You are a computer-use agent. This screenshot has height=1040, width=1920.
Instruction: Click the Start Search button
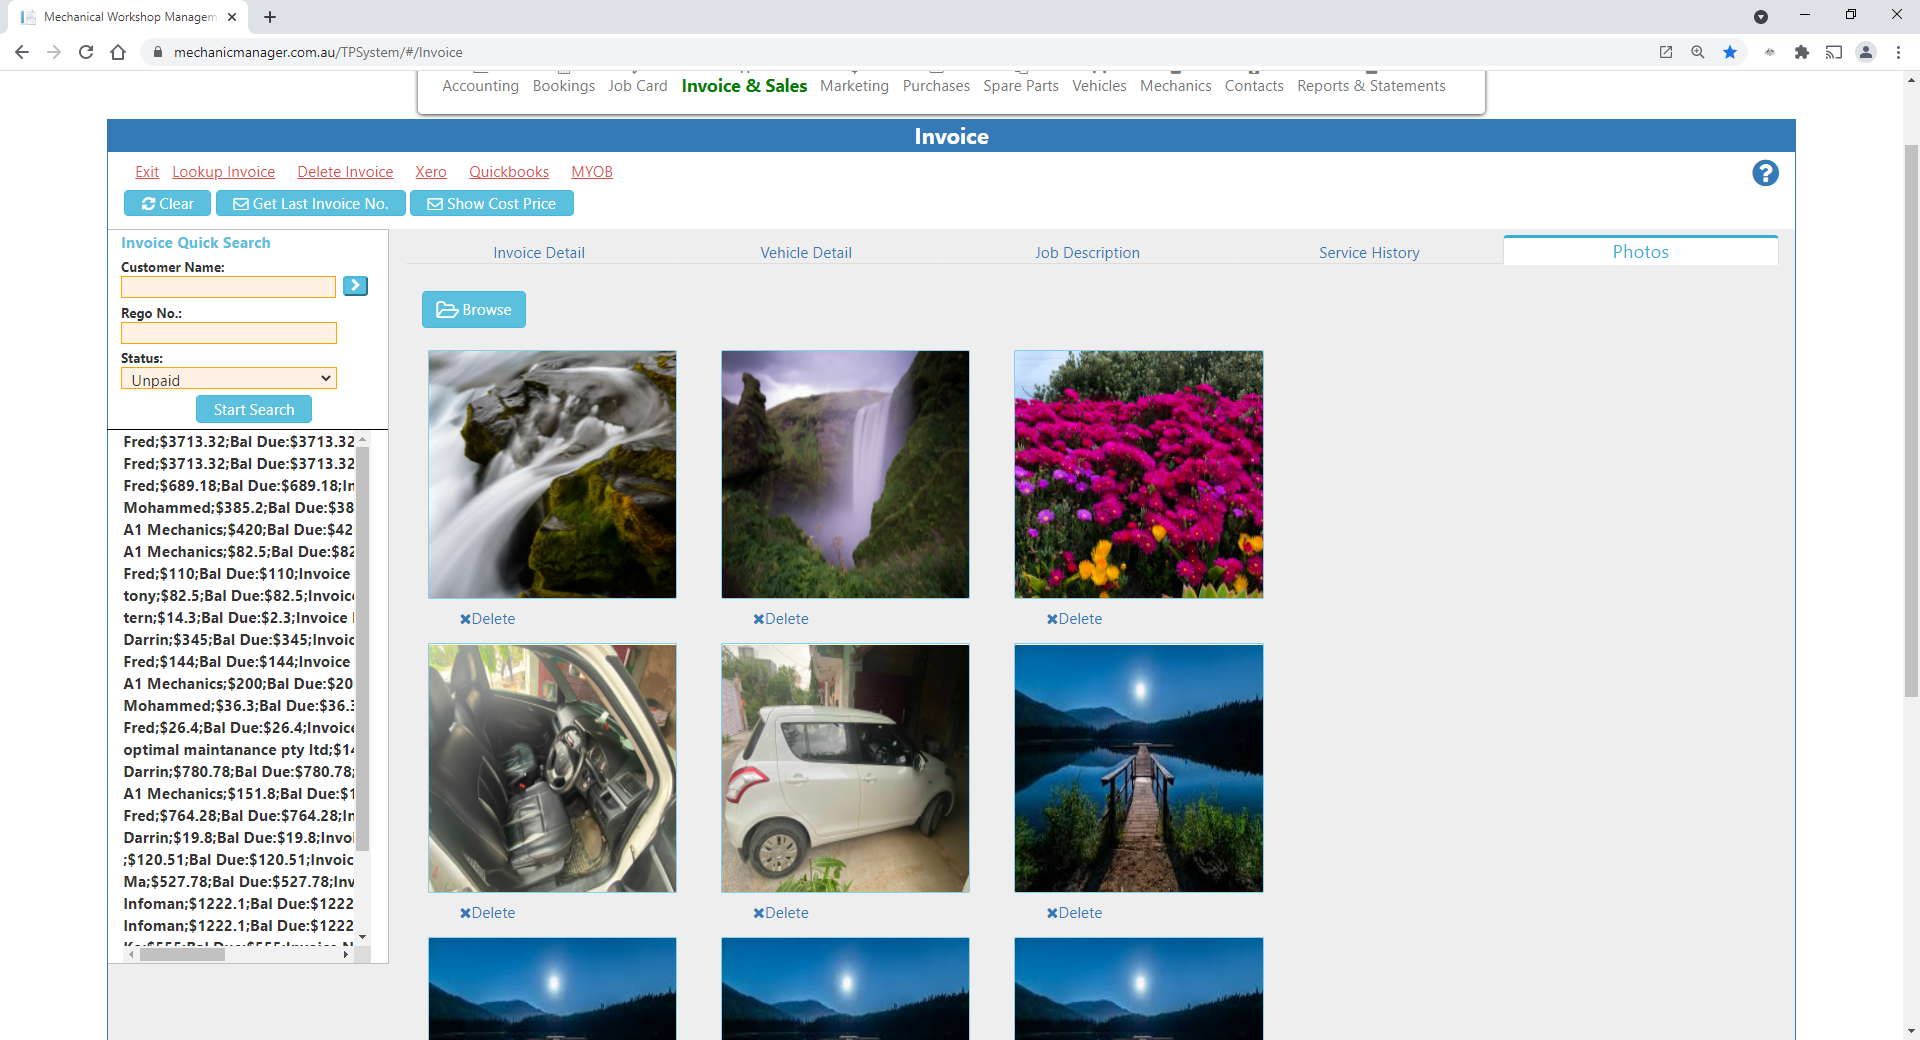pyautogui.click(x=254, y=409)
